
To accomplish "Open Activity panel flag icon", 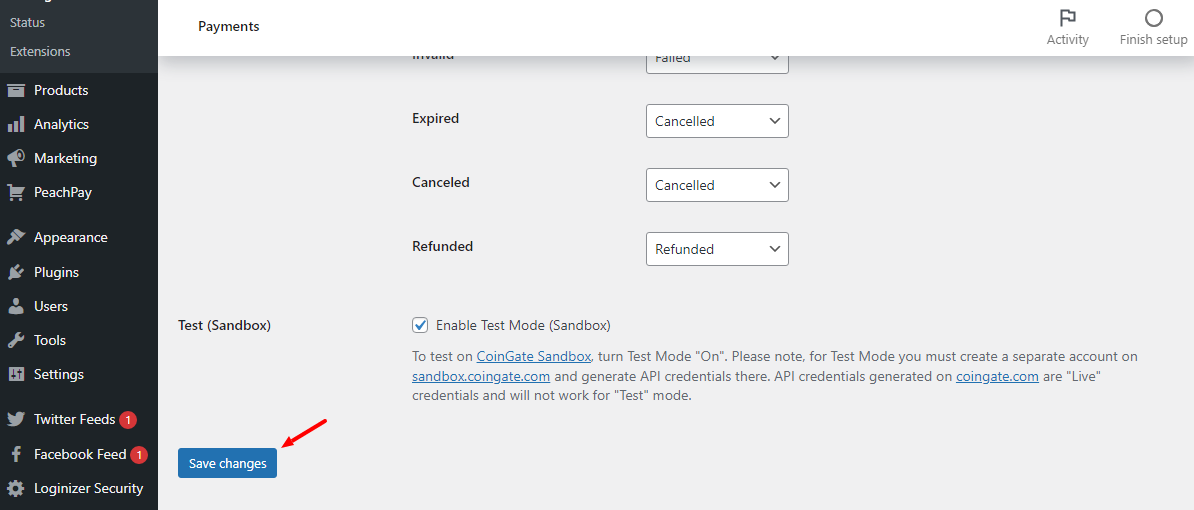I will [x=1067, y=18].
